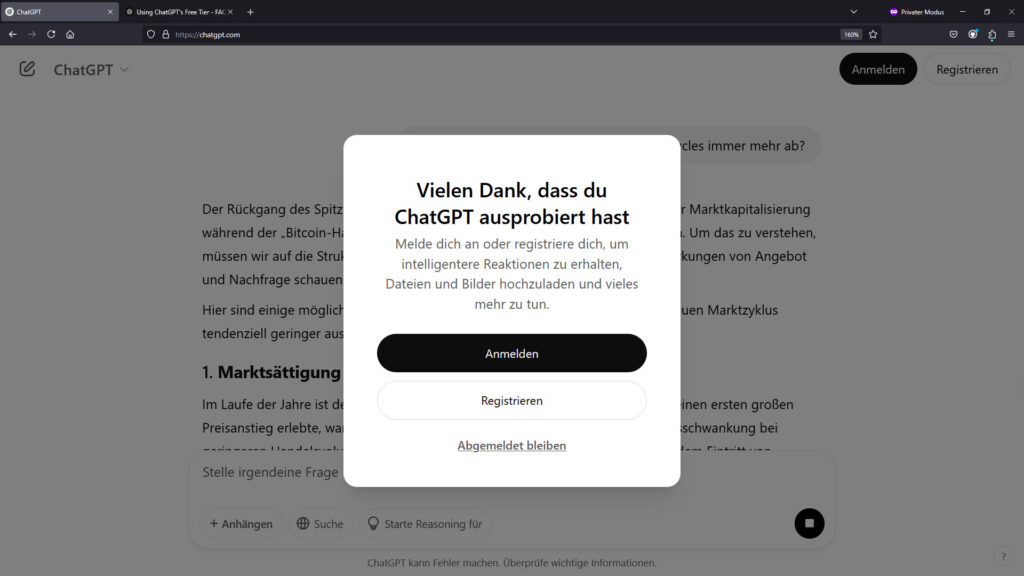Open the browser hamburger menu
This screenshot has width=1024, height=576.
1011,34
